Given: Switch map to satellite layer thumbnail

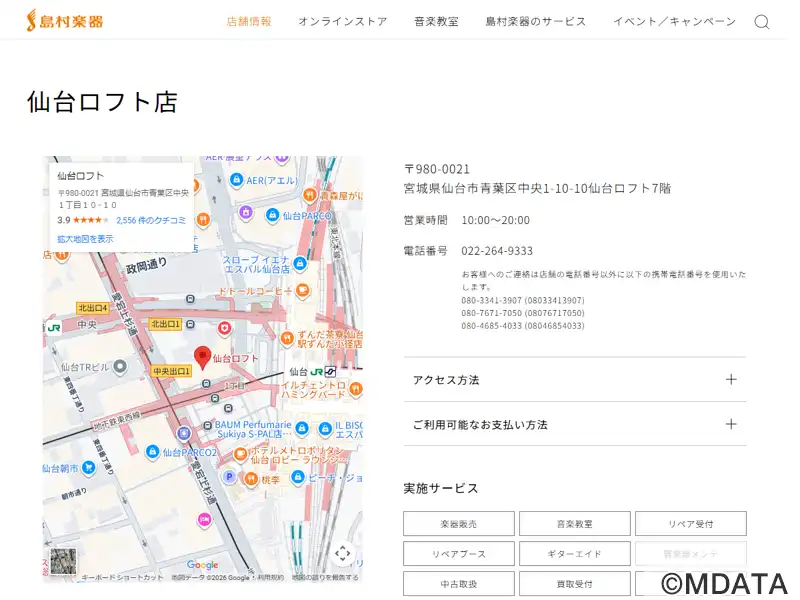Looking at the screenshot, I should (64, 561).
